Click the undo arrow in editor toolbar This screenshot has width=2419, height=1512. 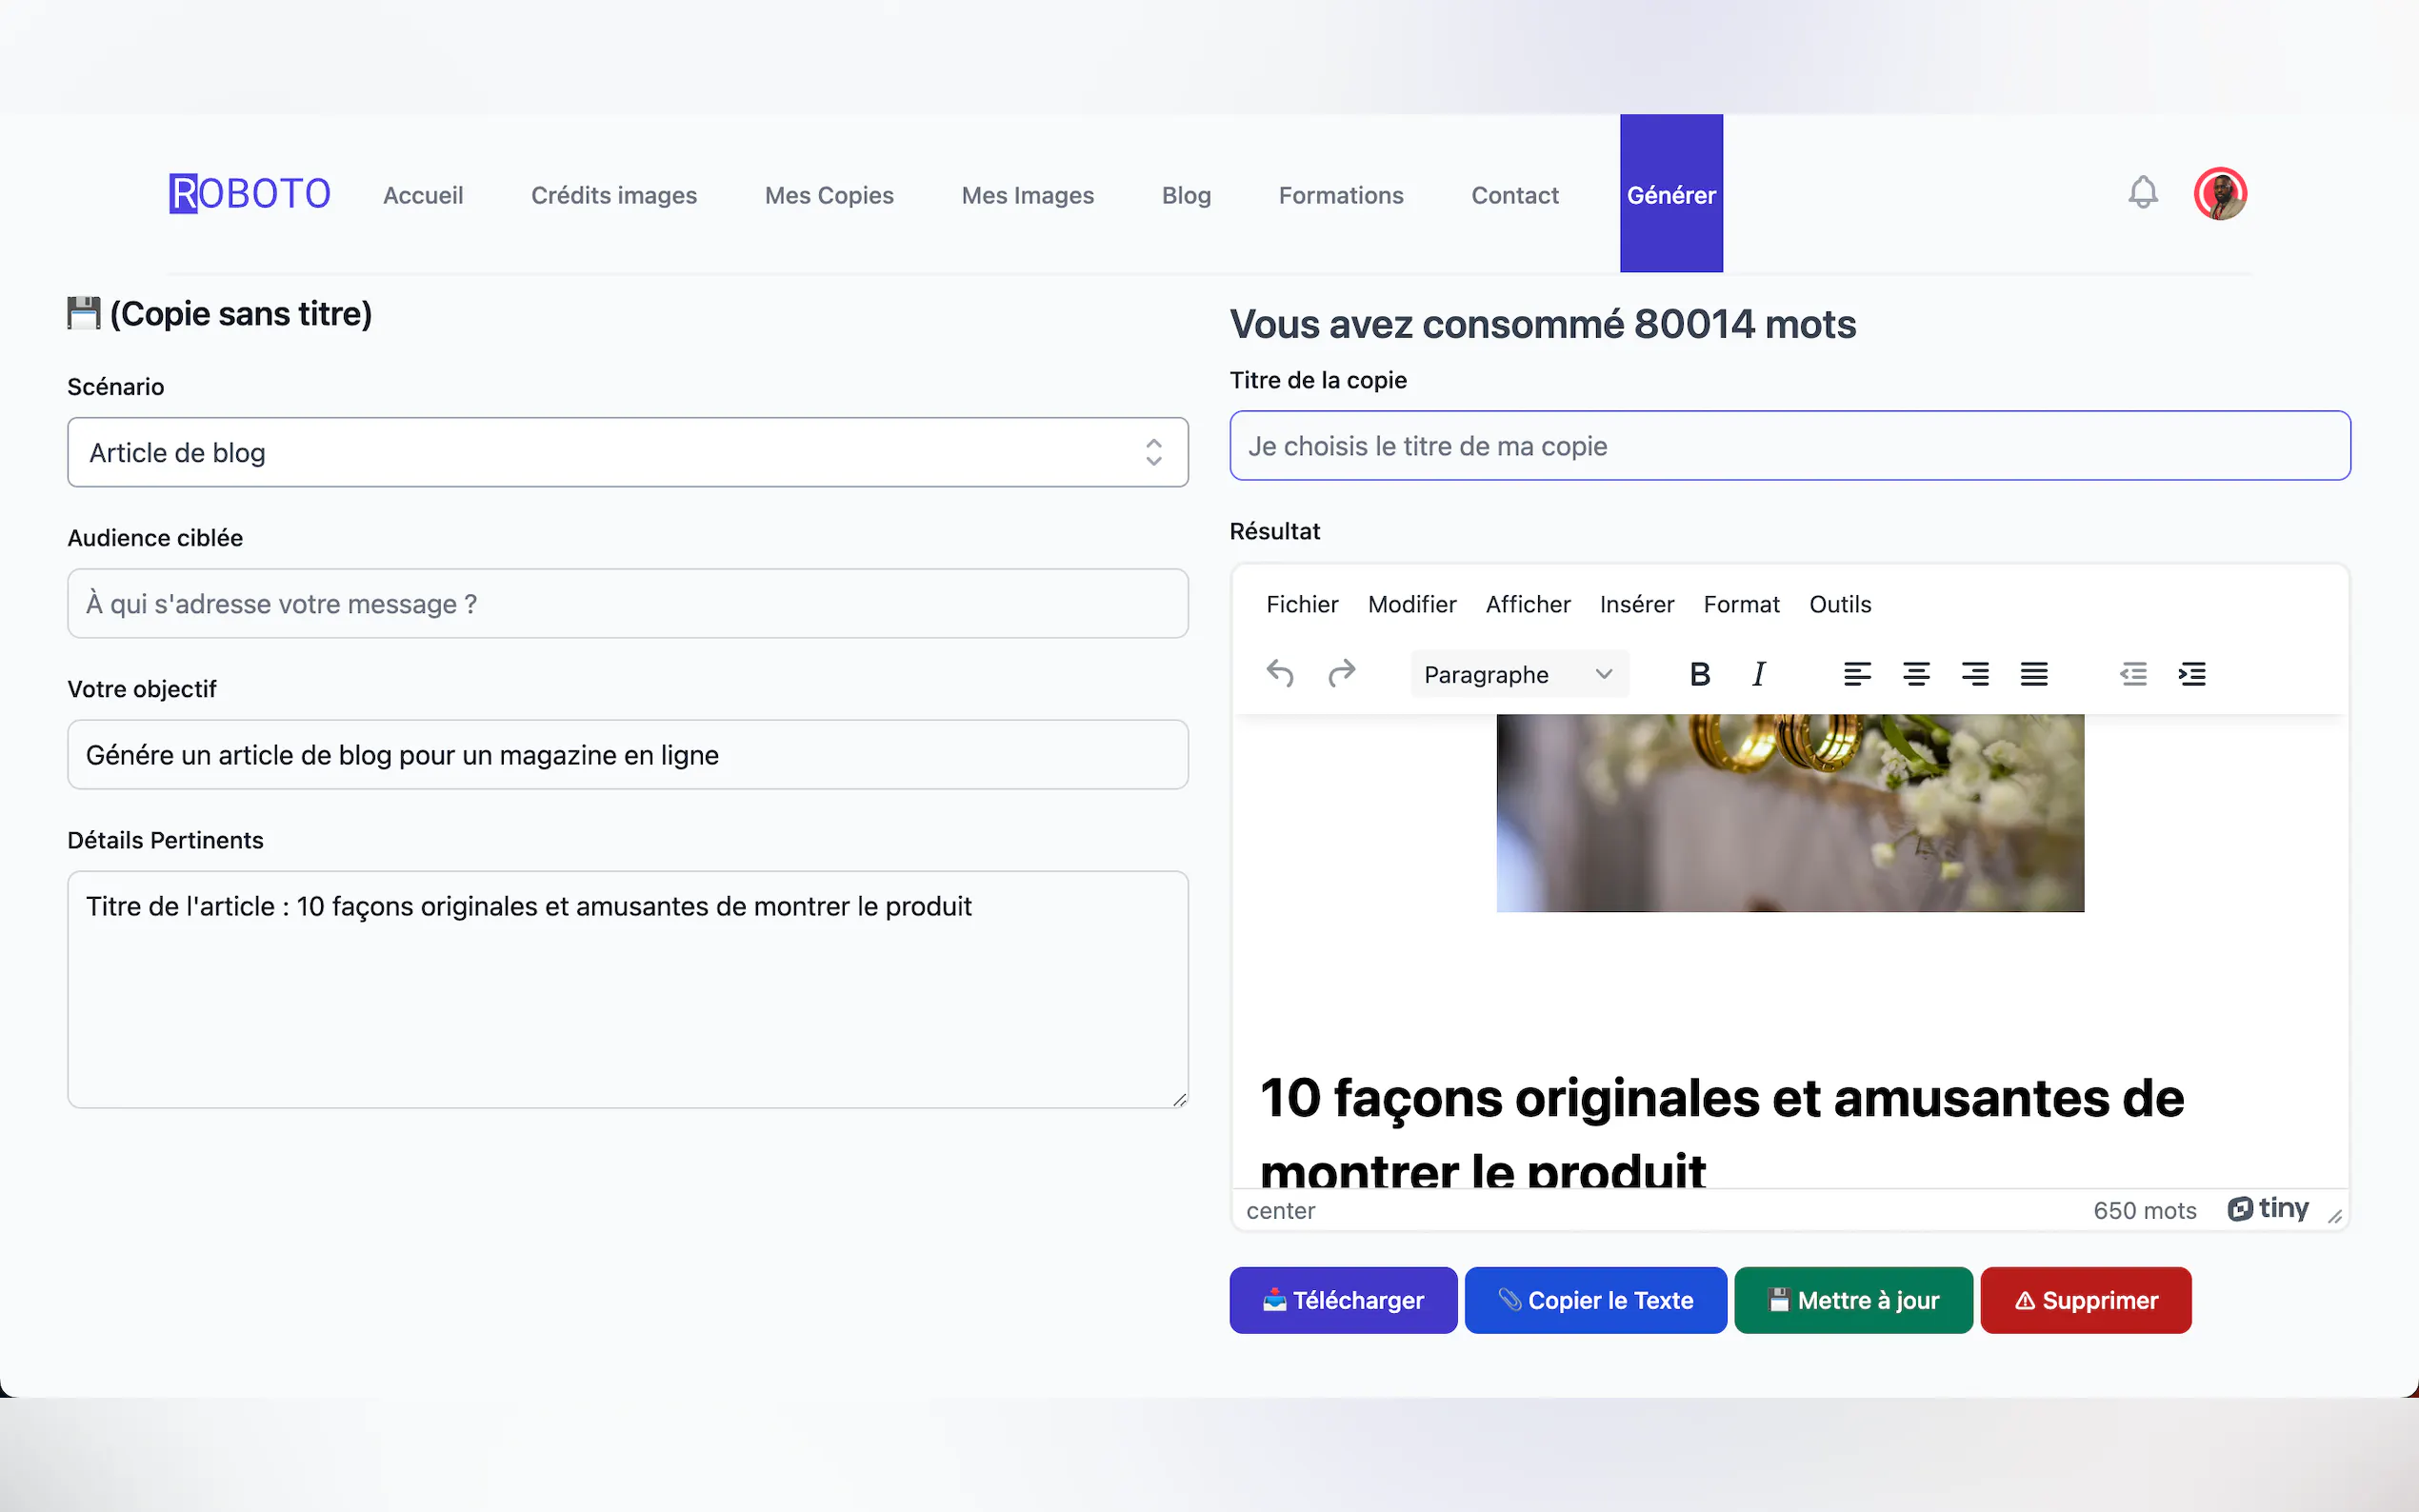[x=1280, y=674]
